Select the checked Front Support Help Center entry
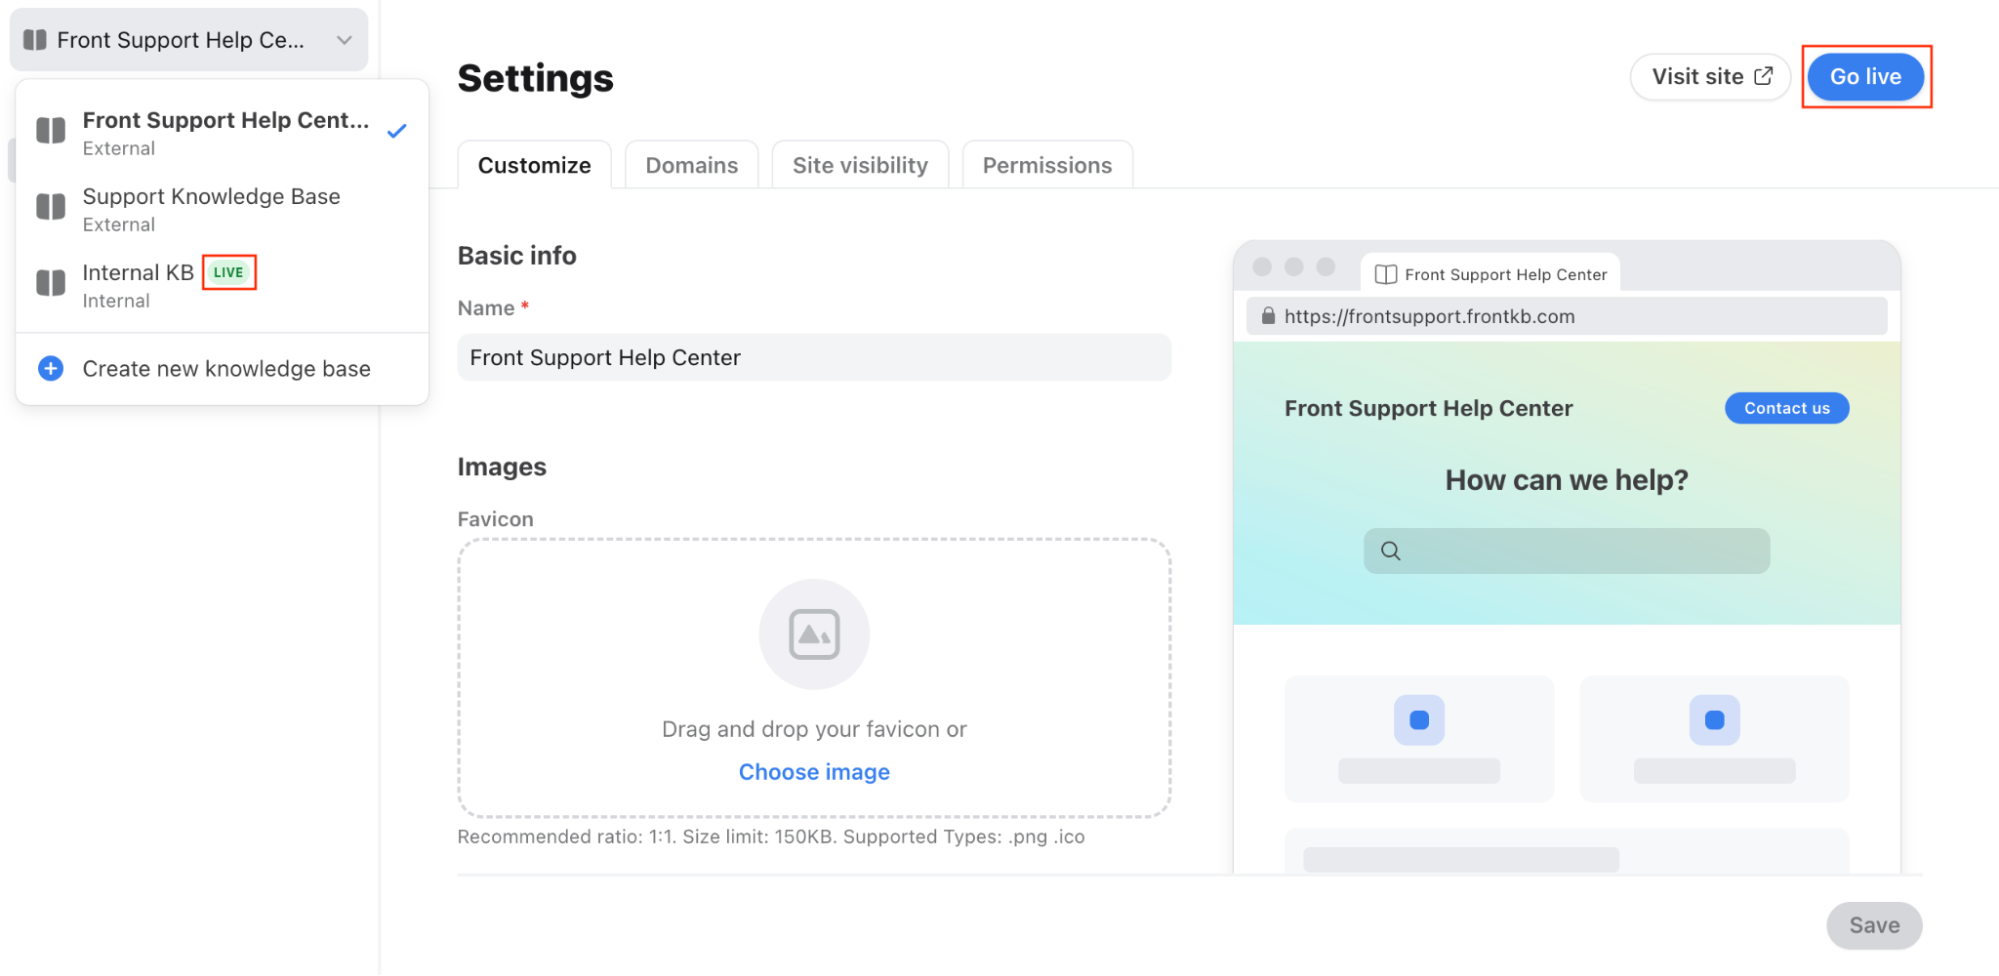The image size is (1999, 976). pos(225,131)
